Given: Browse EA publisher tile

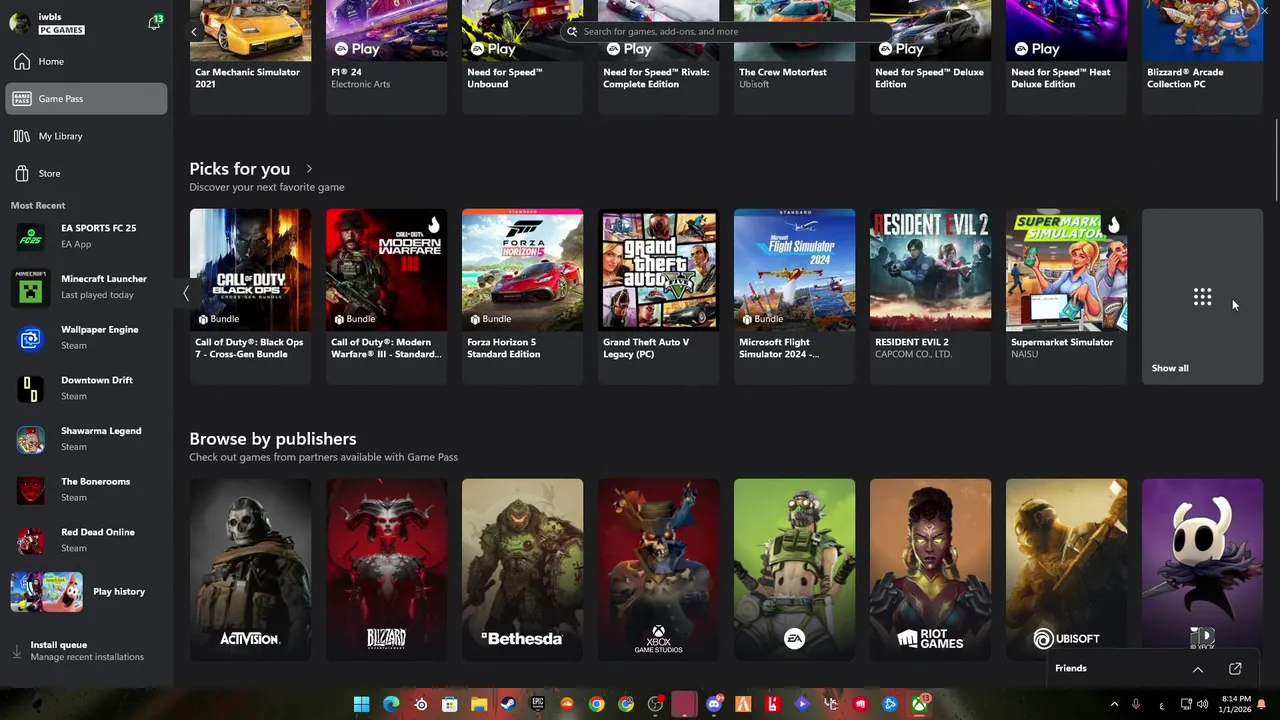Looking at the screenshot, I should (x=794, y=569).
